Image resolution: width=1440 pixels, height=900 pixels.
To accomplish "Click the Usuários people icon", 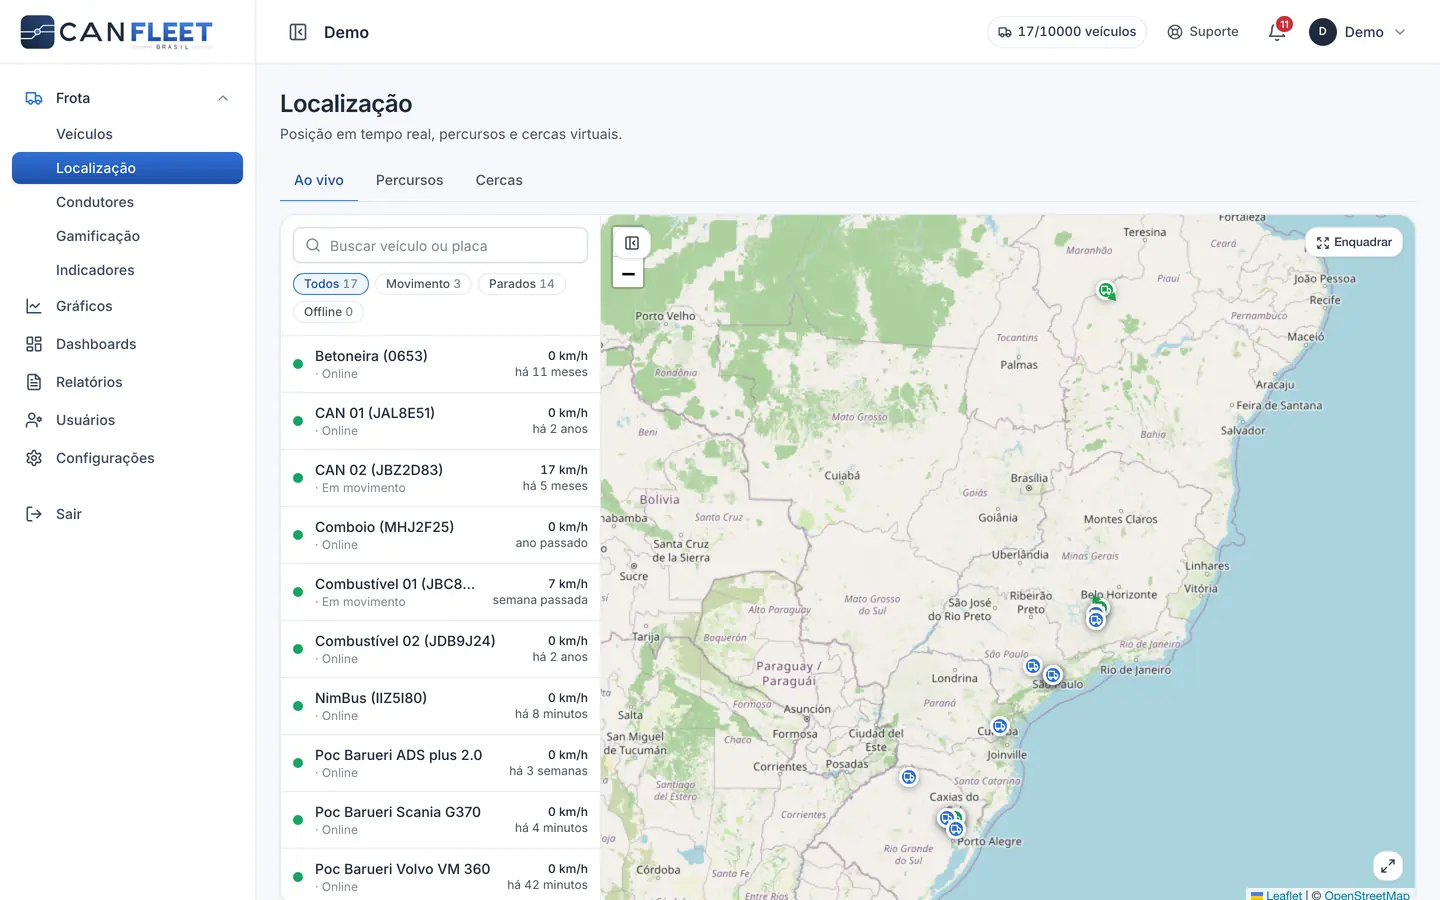I will (34, 420).
